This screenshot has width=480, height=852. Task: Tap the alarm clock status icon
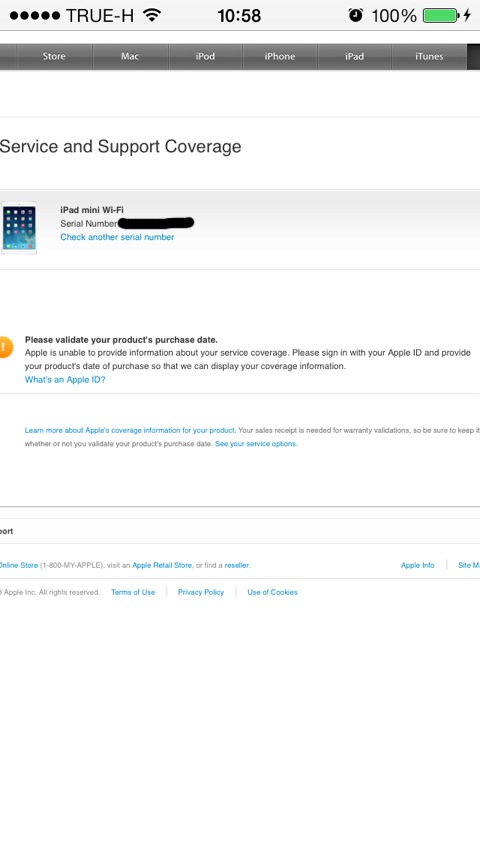356,15
